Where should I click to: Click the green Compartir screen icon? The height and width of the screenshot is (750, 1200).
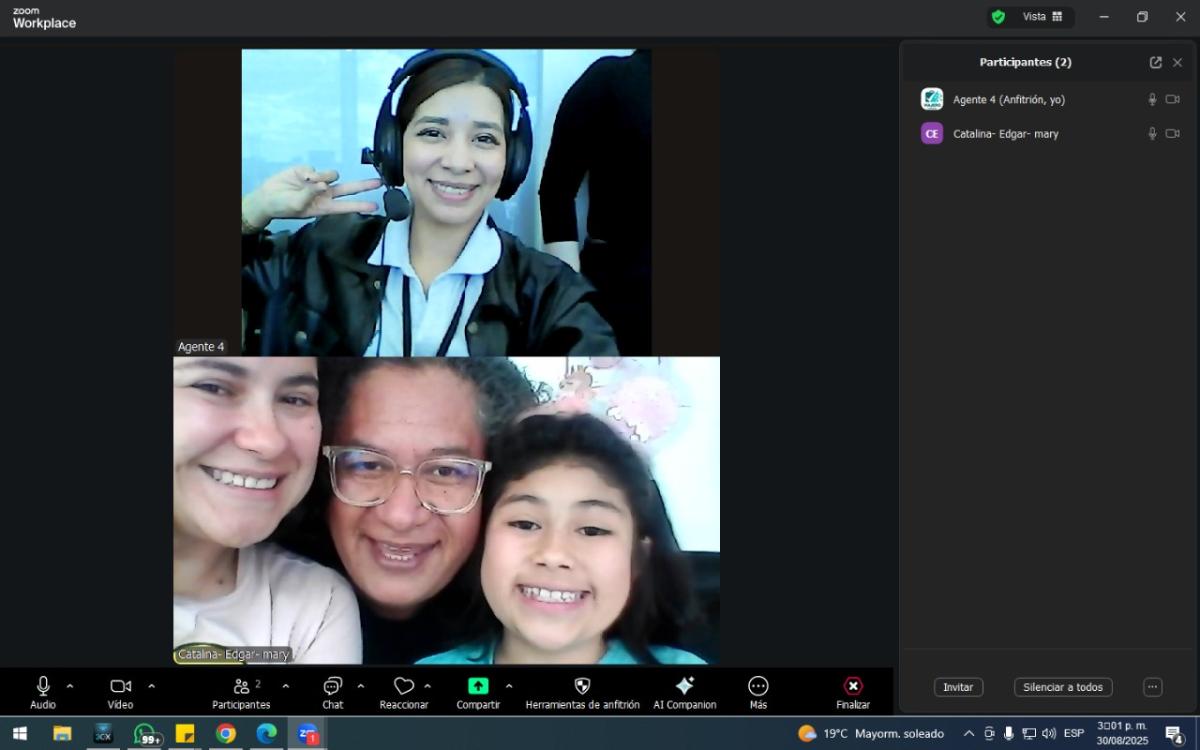478,686
